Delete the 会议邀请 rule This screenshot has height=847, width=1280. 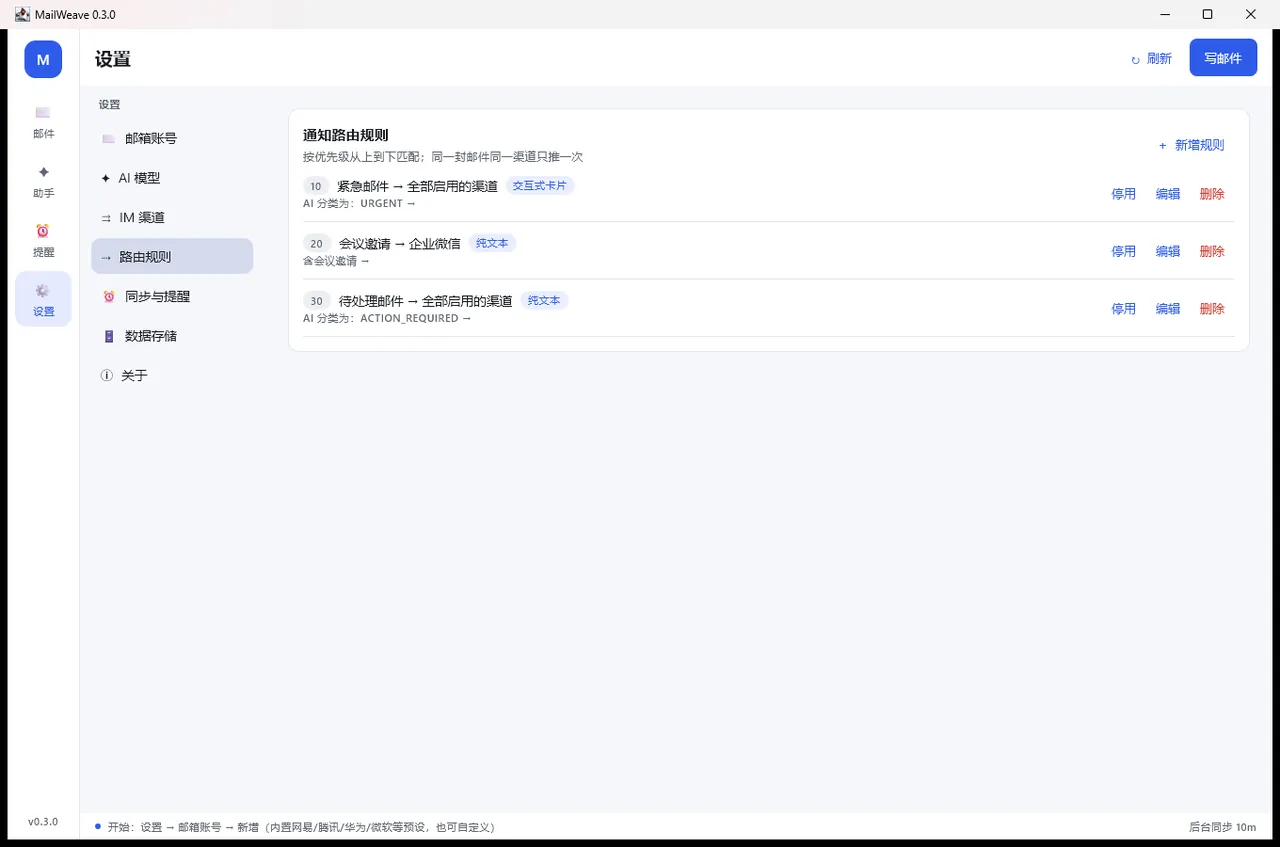(1212, 251)
